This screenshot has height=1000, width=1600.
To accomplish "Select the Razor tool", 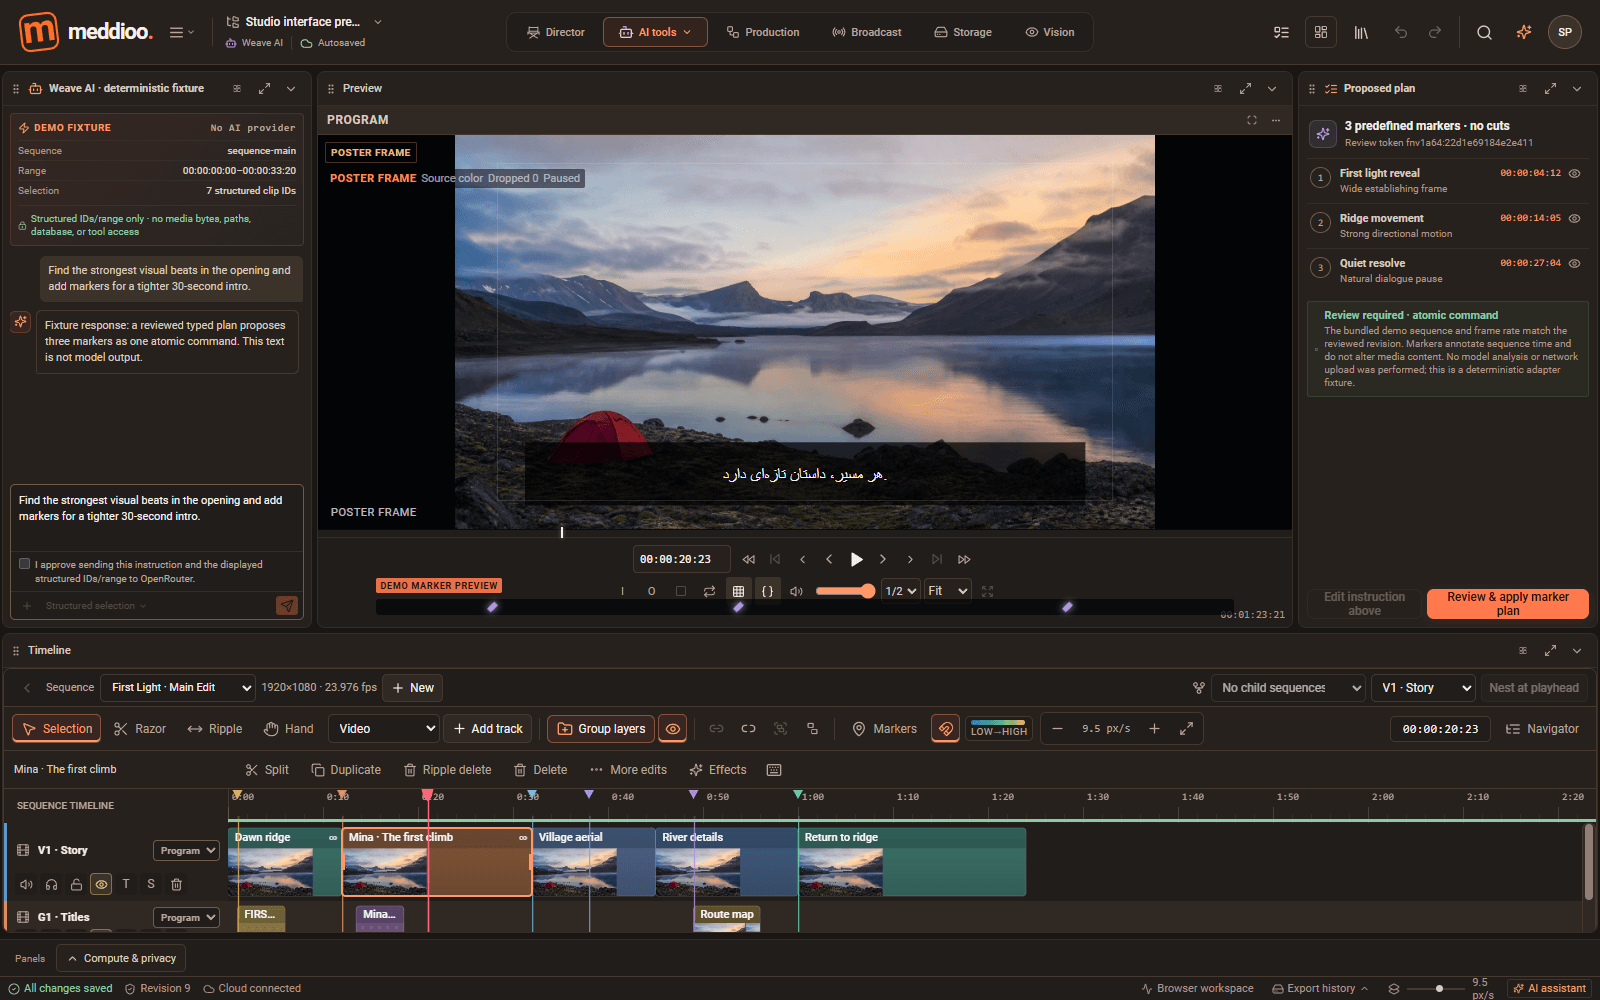I will [140, 729].
